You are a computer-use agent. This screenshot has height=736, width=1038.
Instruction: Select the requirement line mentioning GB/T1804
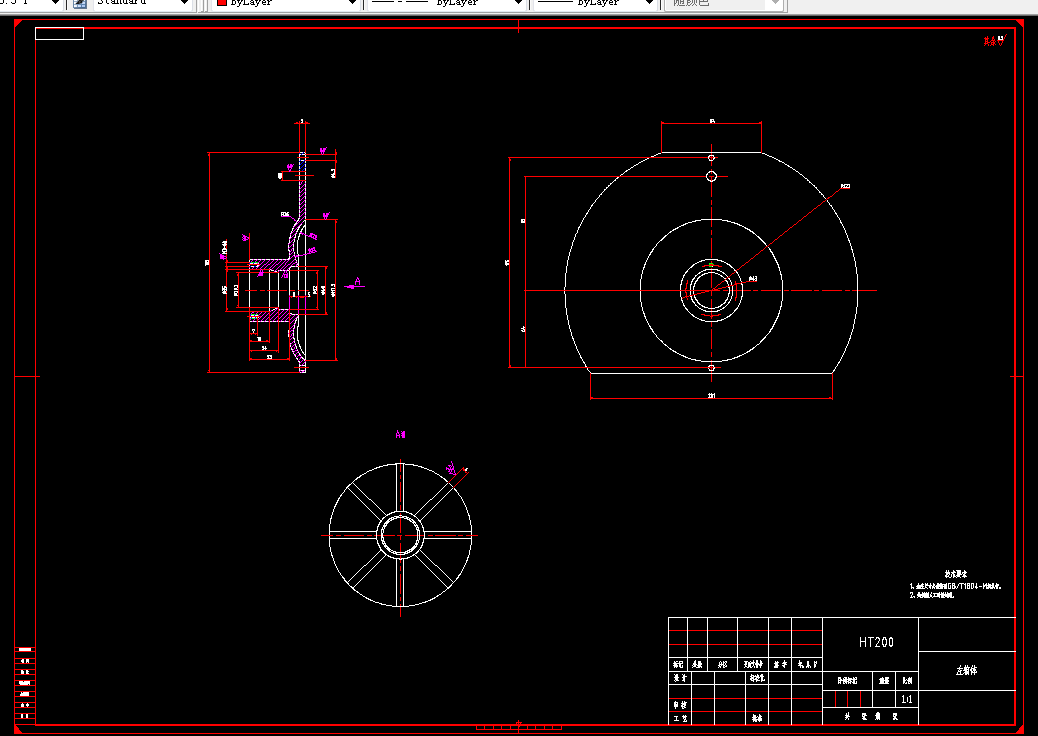coord(955,586)
